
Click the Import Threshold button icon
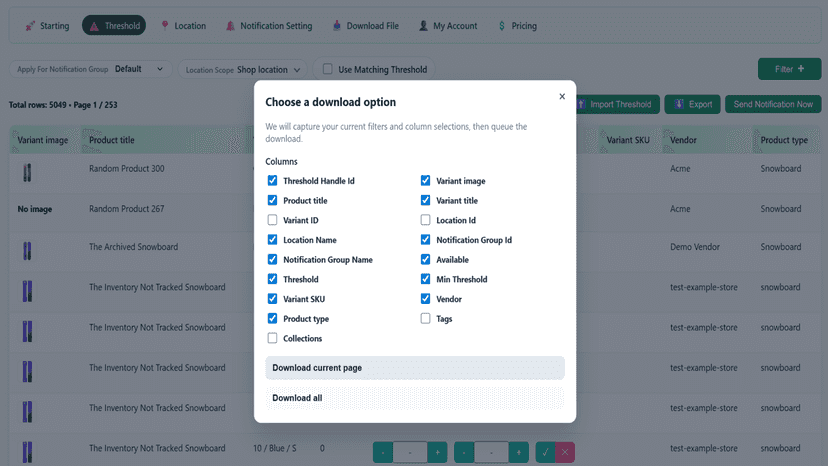[581, 104]
